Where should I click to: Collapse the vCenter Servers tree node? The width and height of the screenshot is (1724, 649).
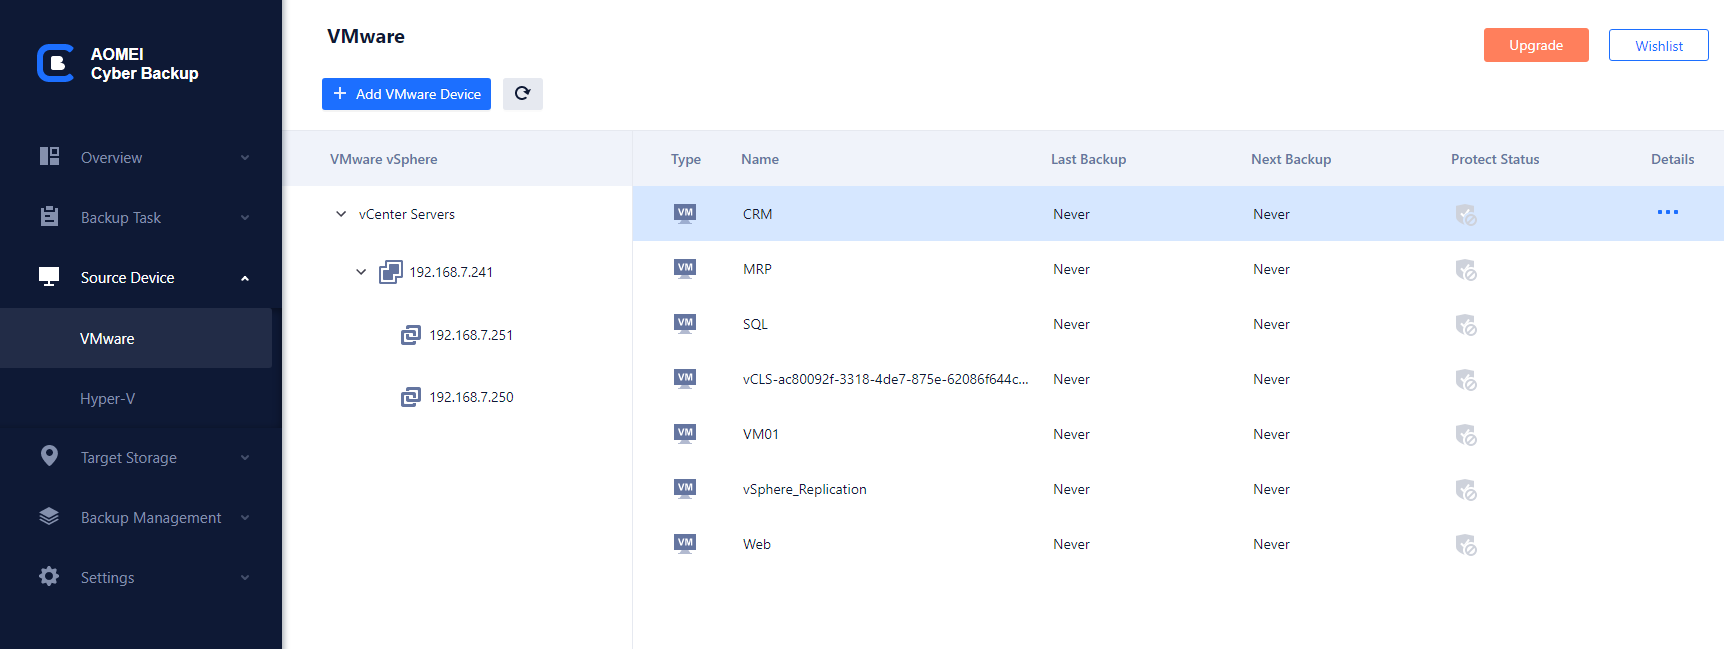pos(341,214)
